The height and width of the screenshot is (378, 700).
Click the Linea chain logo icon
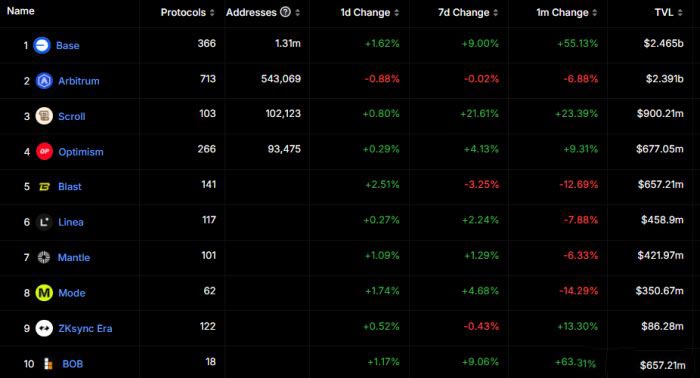44,222
